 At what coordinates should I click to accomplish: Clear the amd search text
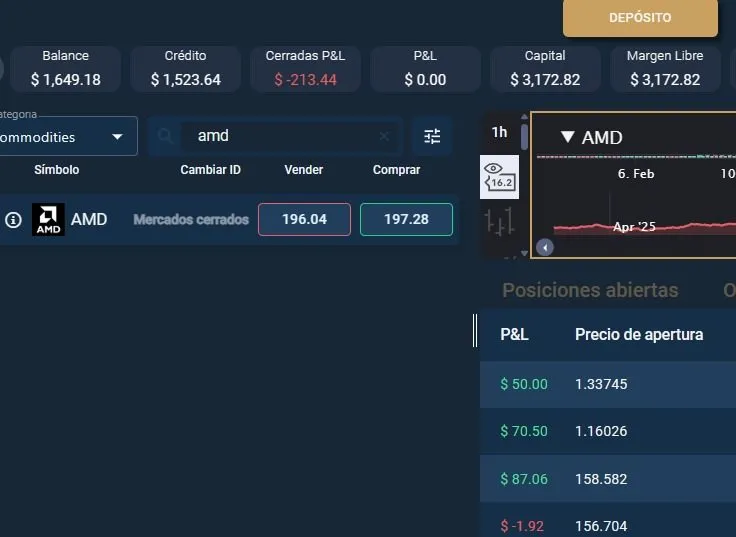pos(384,136)
